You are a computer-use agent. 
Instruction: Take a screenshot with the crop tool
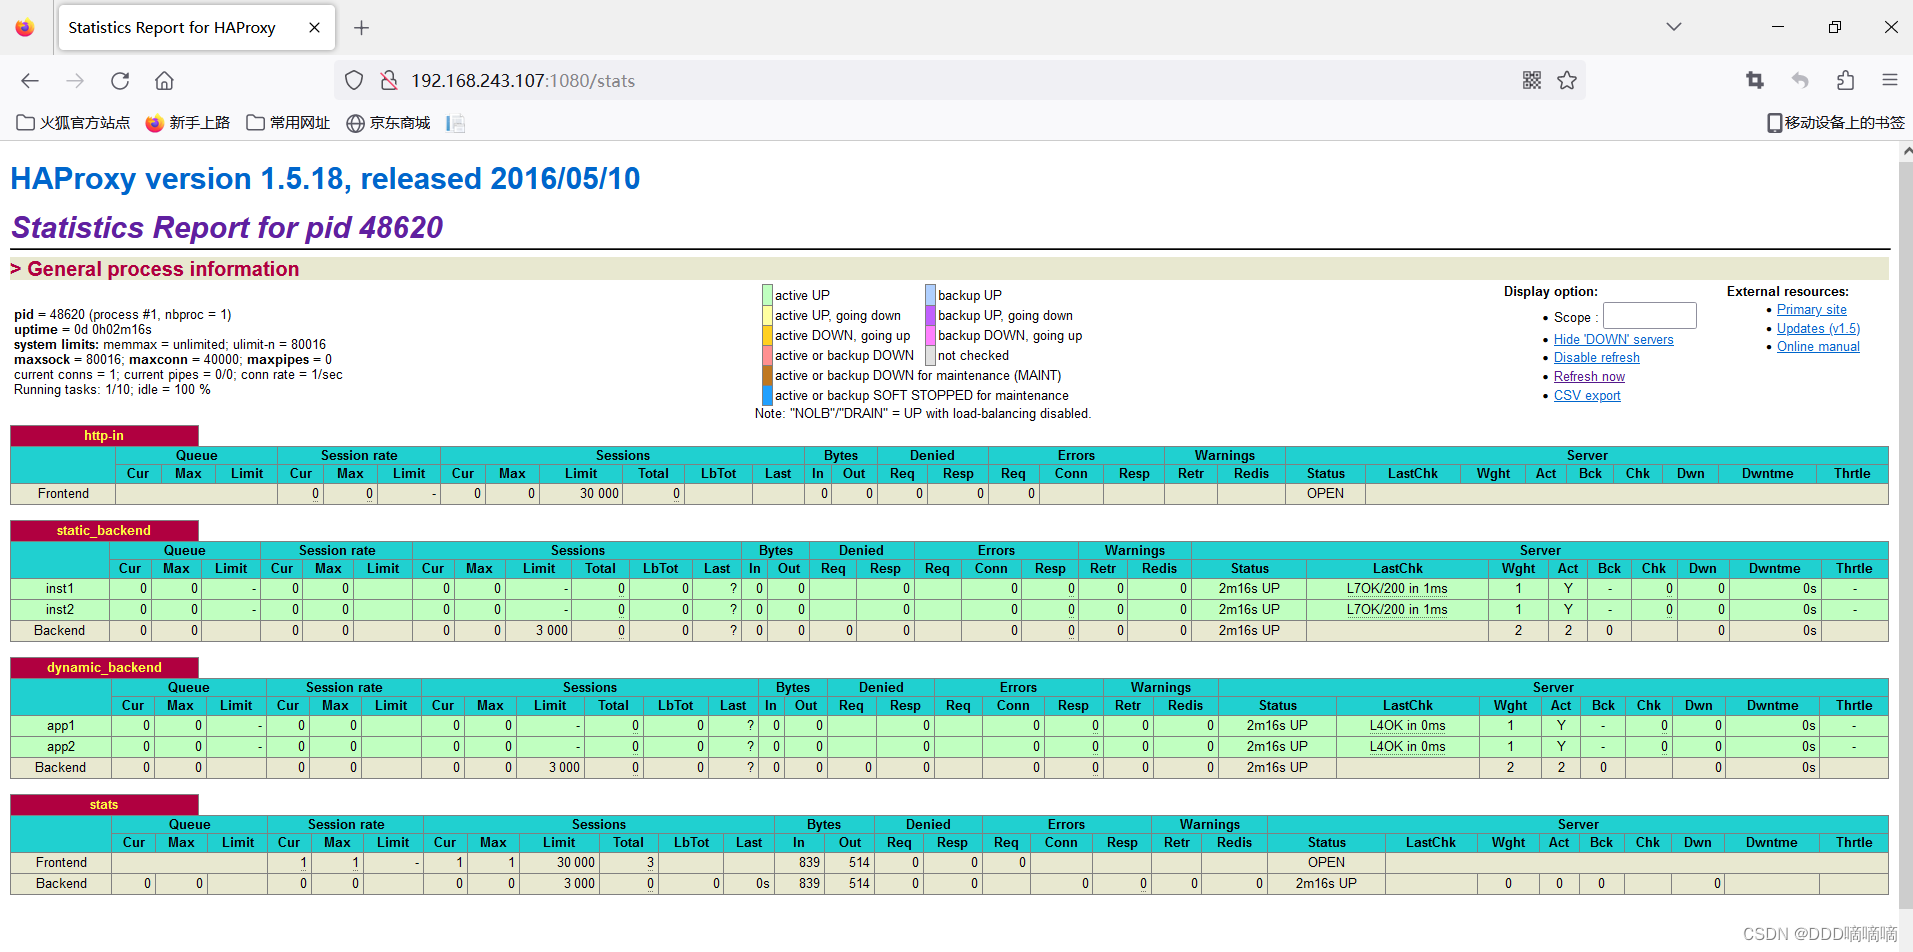(x=1755, y=81)
